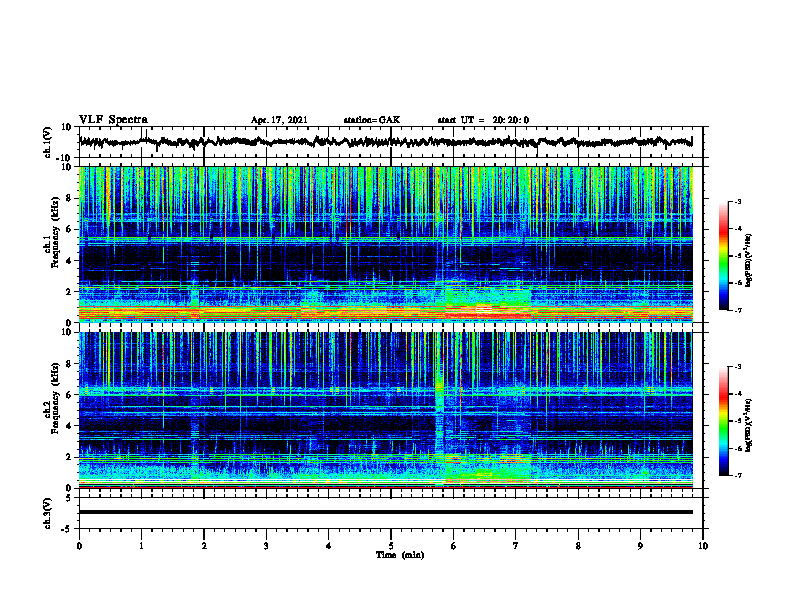This screenshot has height=612, width=792.
Task: Click time axis end tick label "10"
Action: [x=703, y=546]
